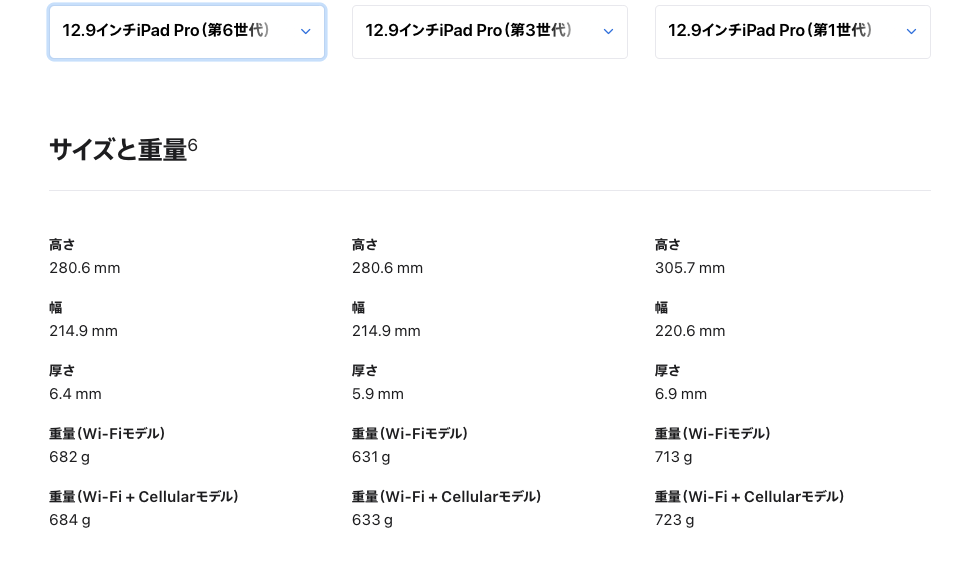
Task: Click the 713 g weight value
Action: click(x=674, y=457)
